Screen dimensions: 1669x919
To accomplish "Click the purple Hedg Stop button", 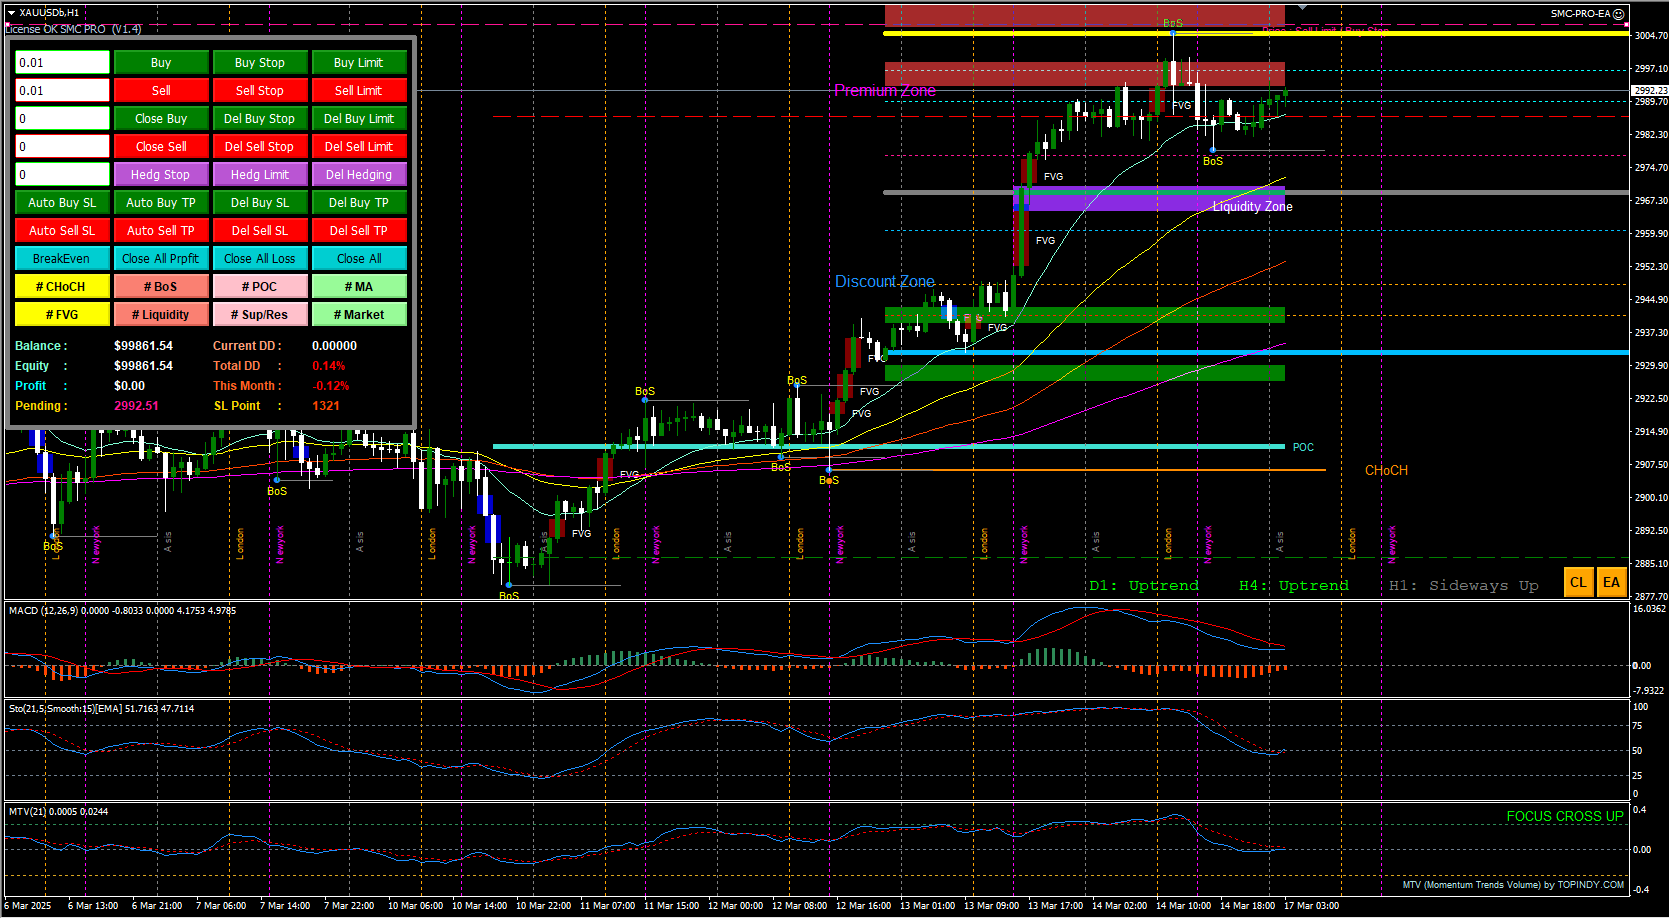I will (161, 175).
